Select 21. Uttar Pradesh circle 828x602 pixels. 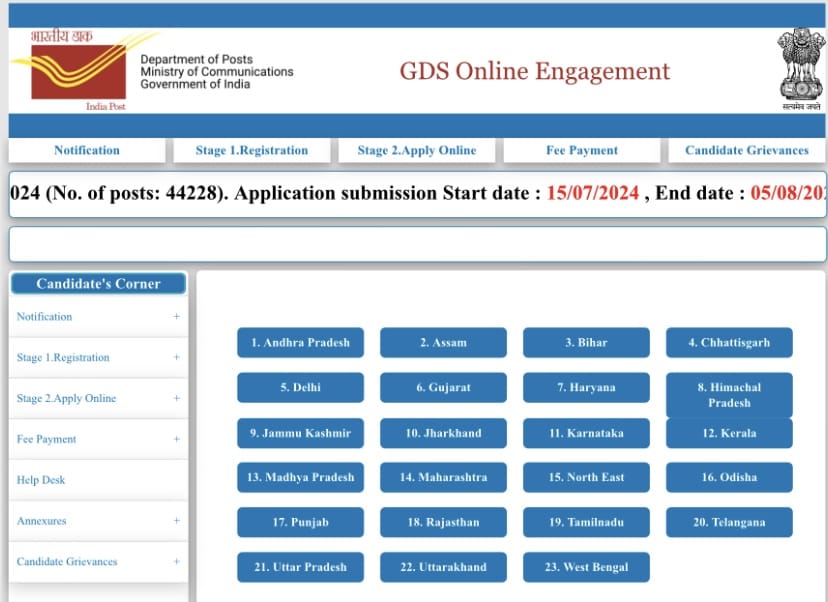300,567
